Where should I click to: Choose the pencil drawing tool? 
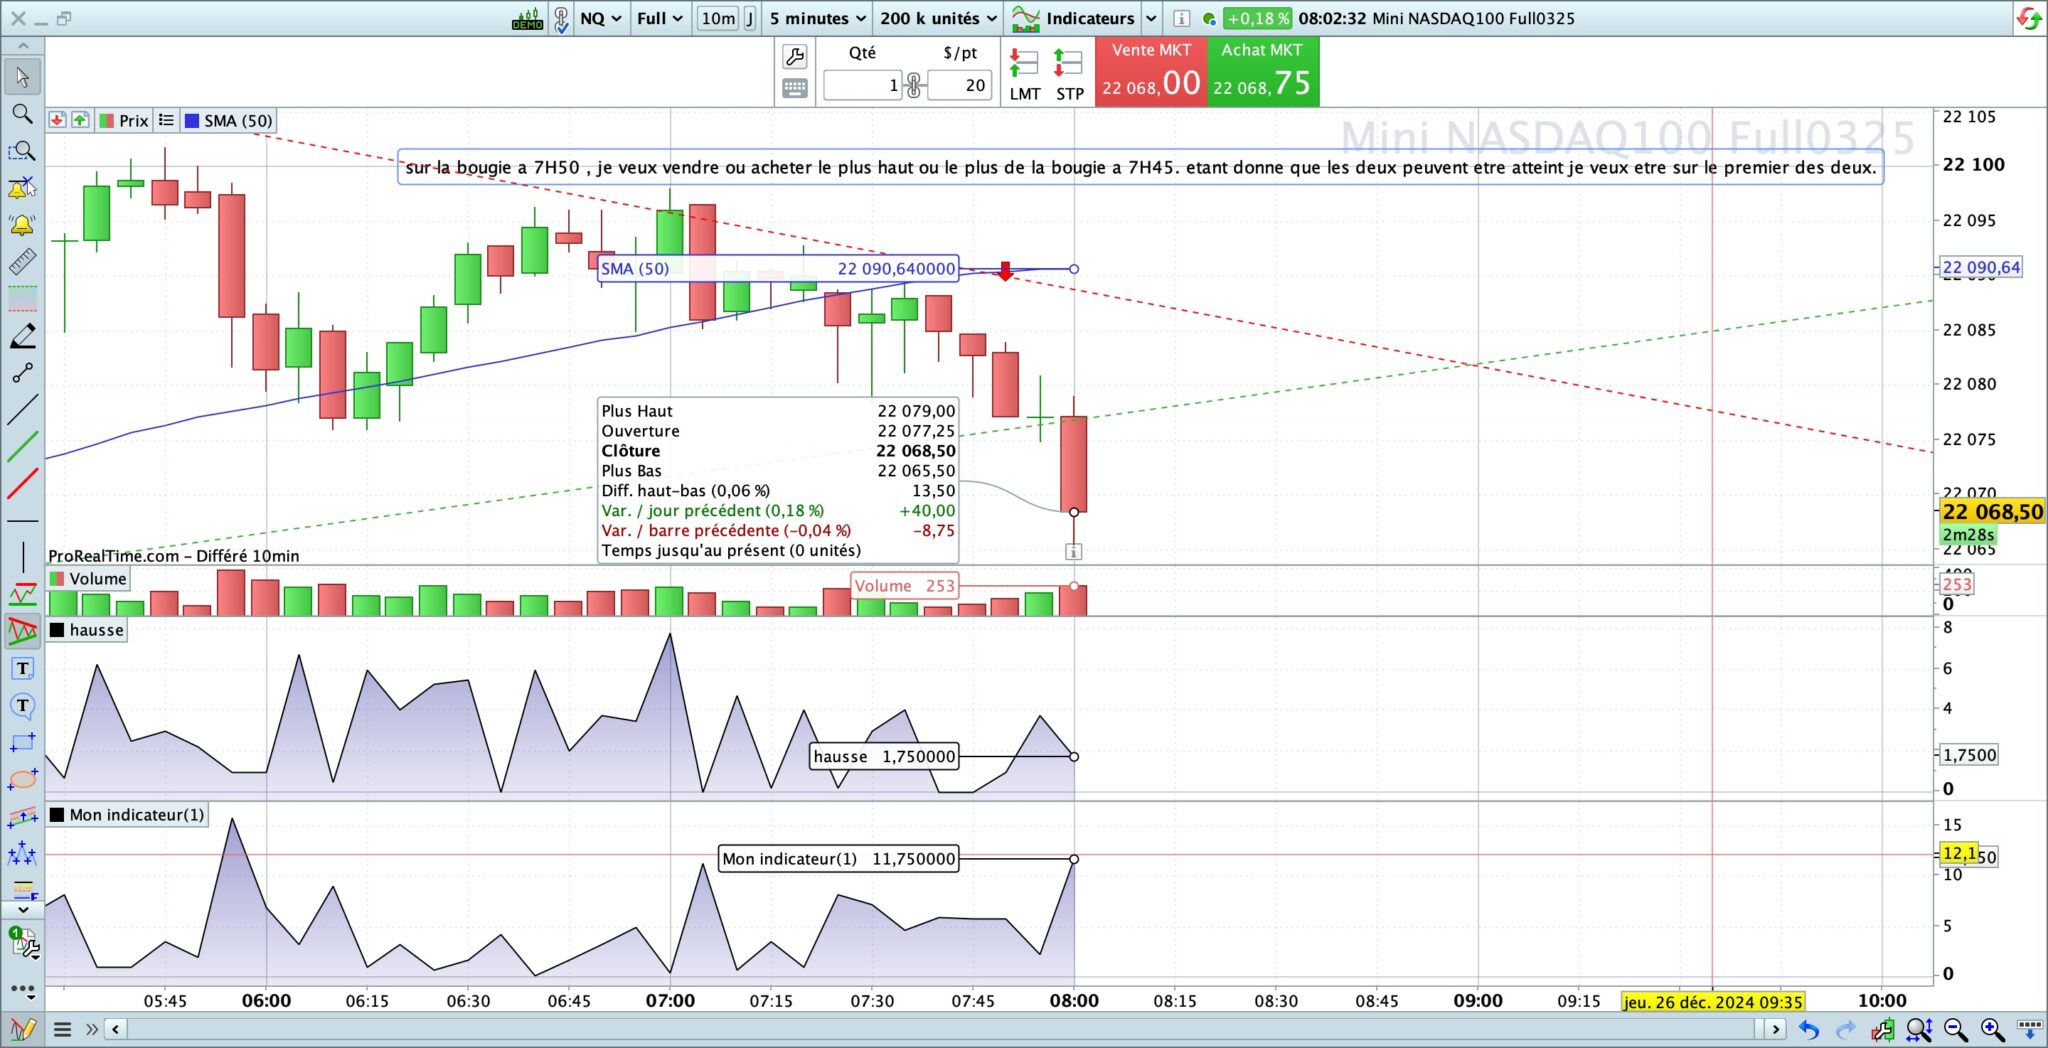pos(22,336)
